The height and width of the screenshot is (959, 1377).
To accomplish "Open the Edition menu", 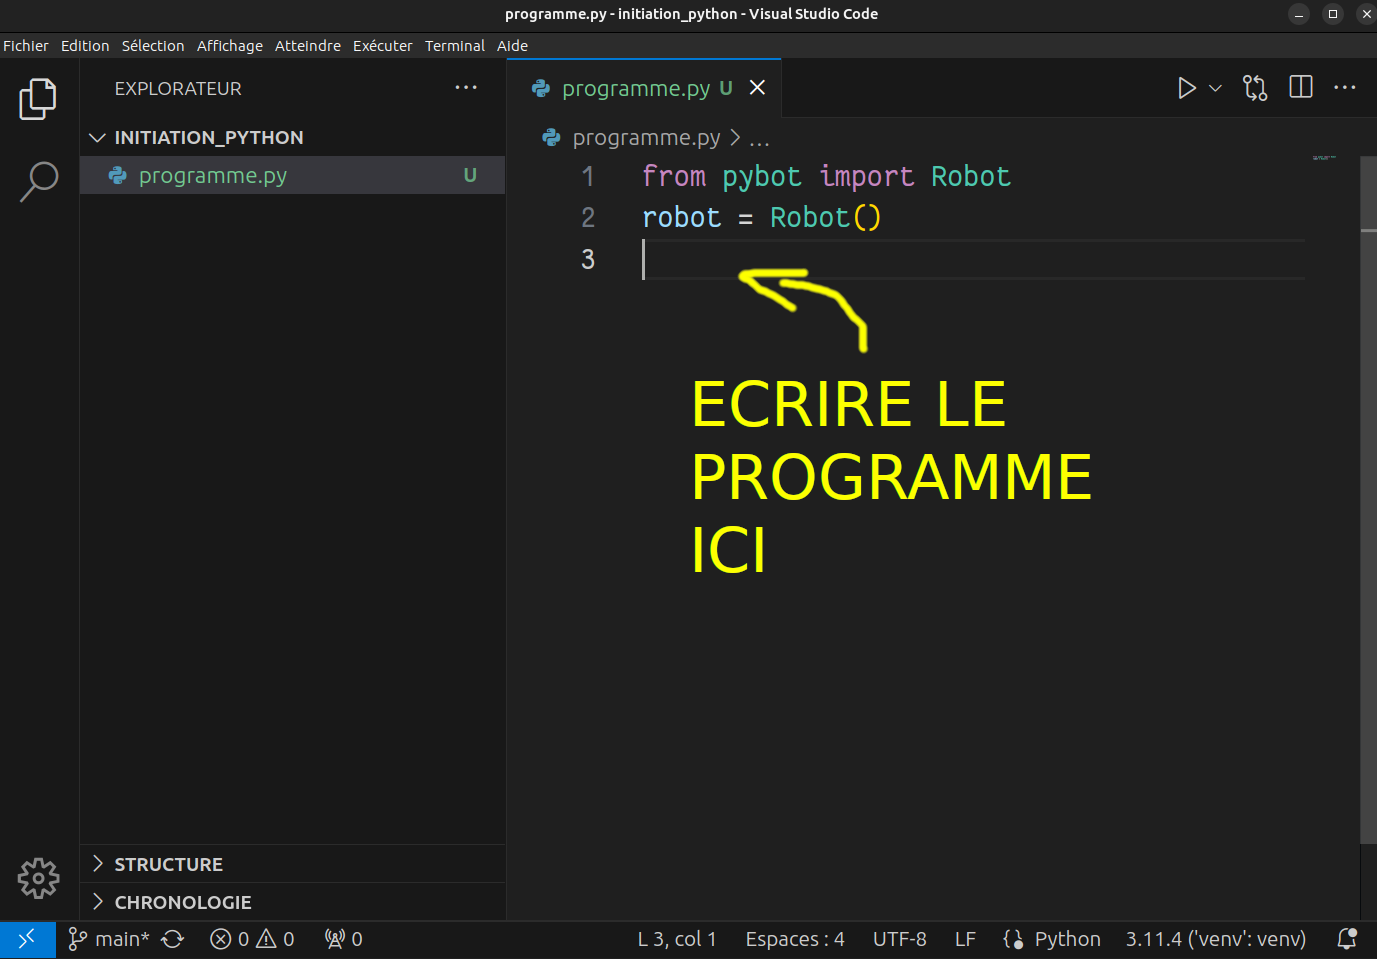I will [85, 46].
